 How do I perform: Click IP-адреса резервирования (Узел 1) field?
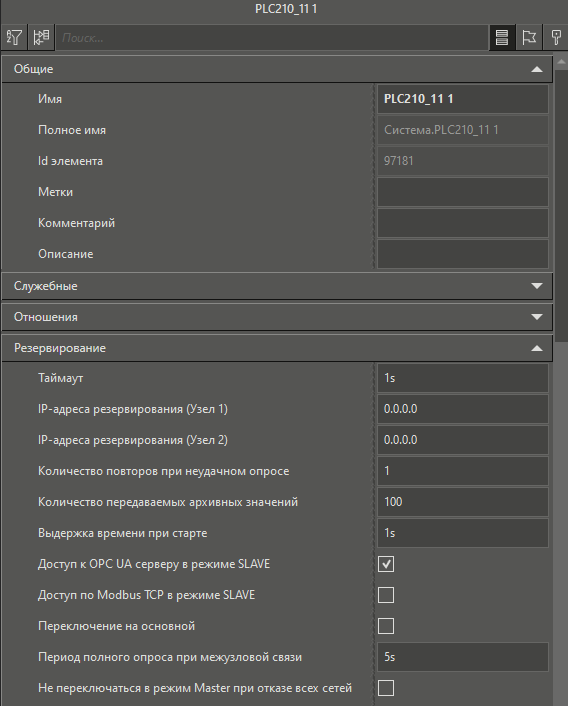pyautogui.click(x=463, y=409)
